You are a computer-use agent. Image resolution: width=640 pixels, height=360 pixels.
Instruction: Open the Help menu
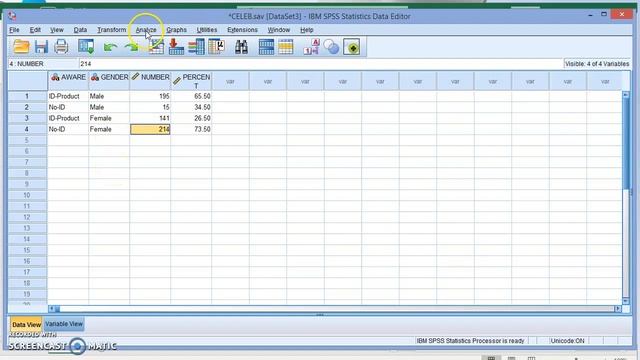(307, 30)
